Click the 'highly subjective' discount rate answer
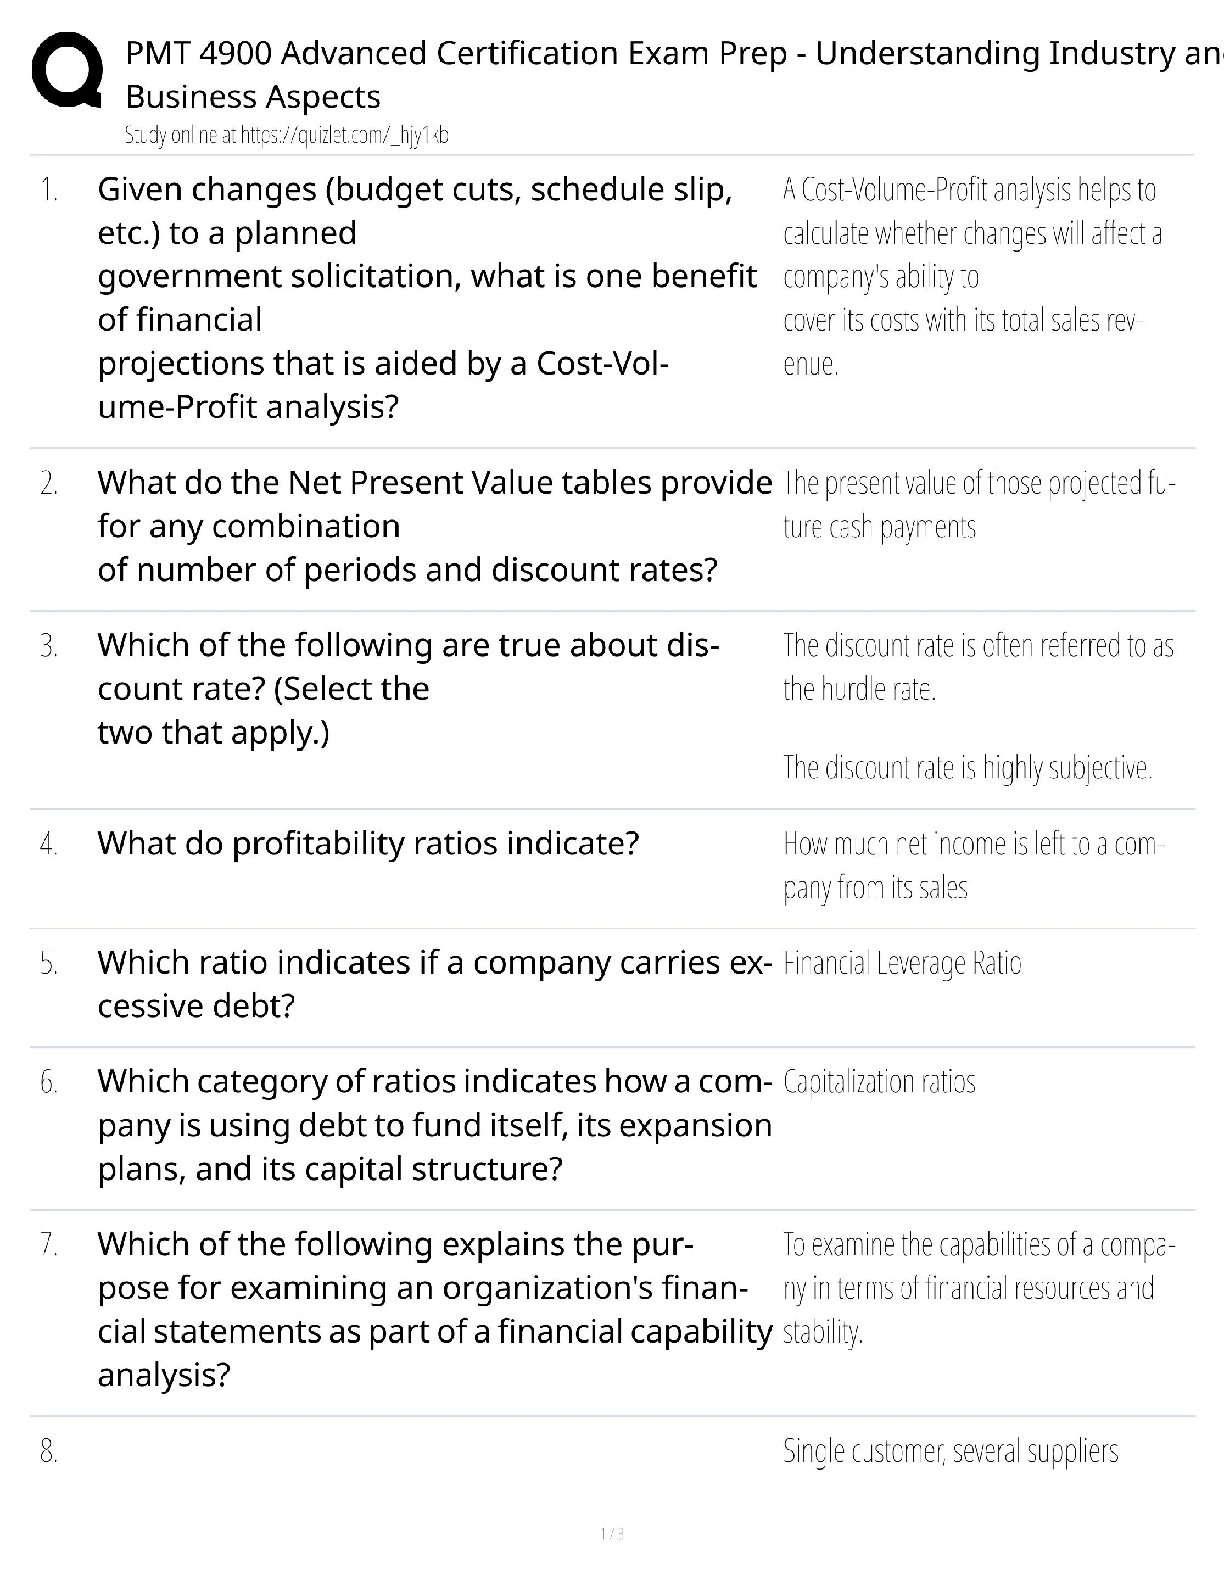Viewport: 1224px width, 1584px height. 967,768
